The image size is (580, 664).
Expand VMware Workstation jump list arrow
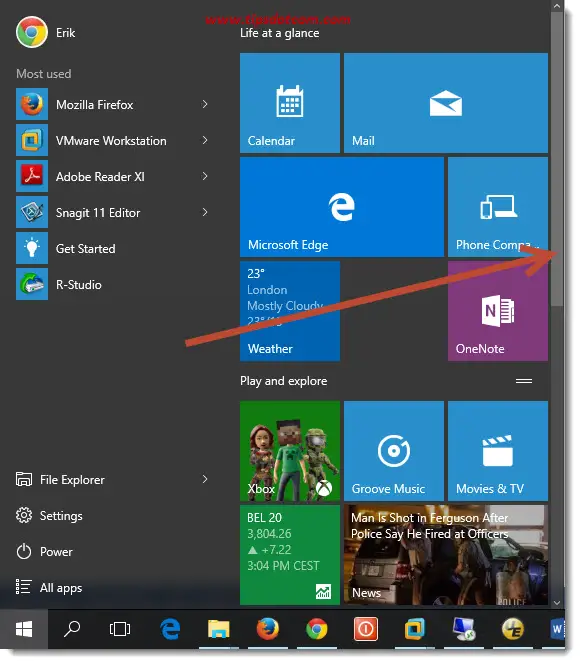(x=205, y=140)
